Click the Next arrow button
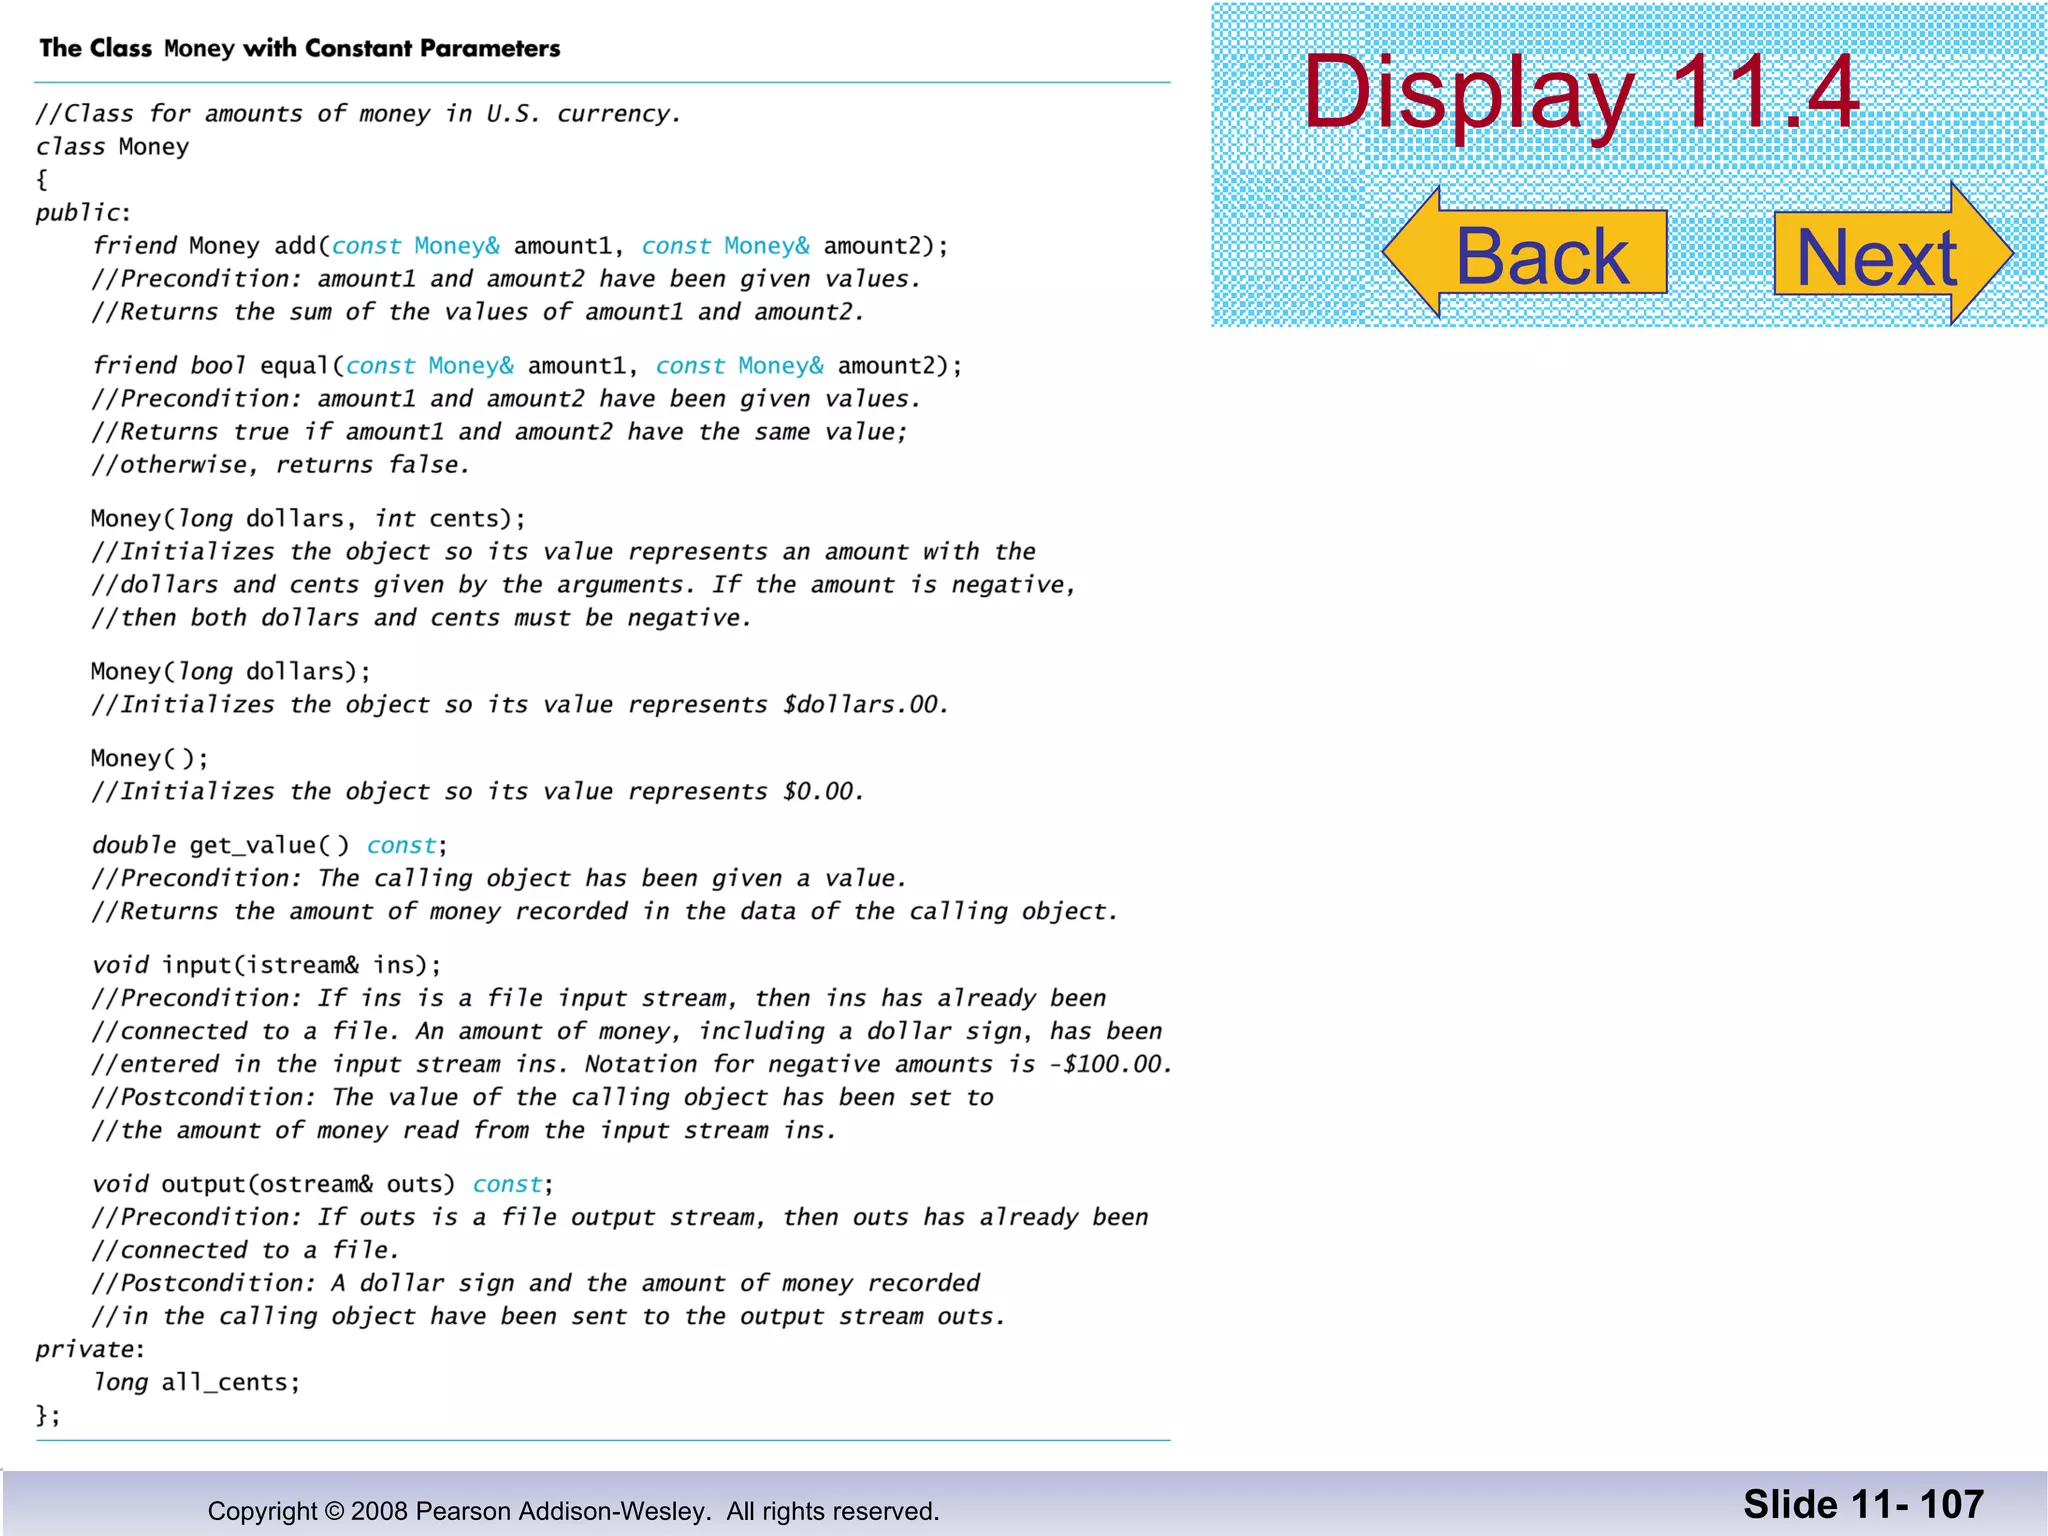Viewport: 2048px width, 1536px height. click(1893, 253)
